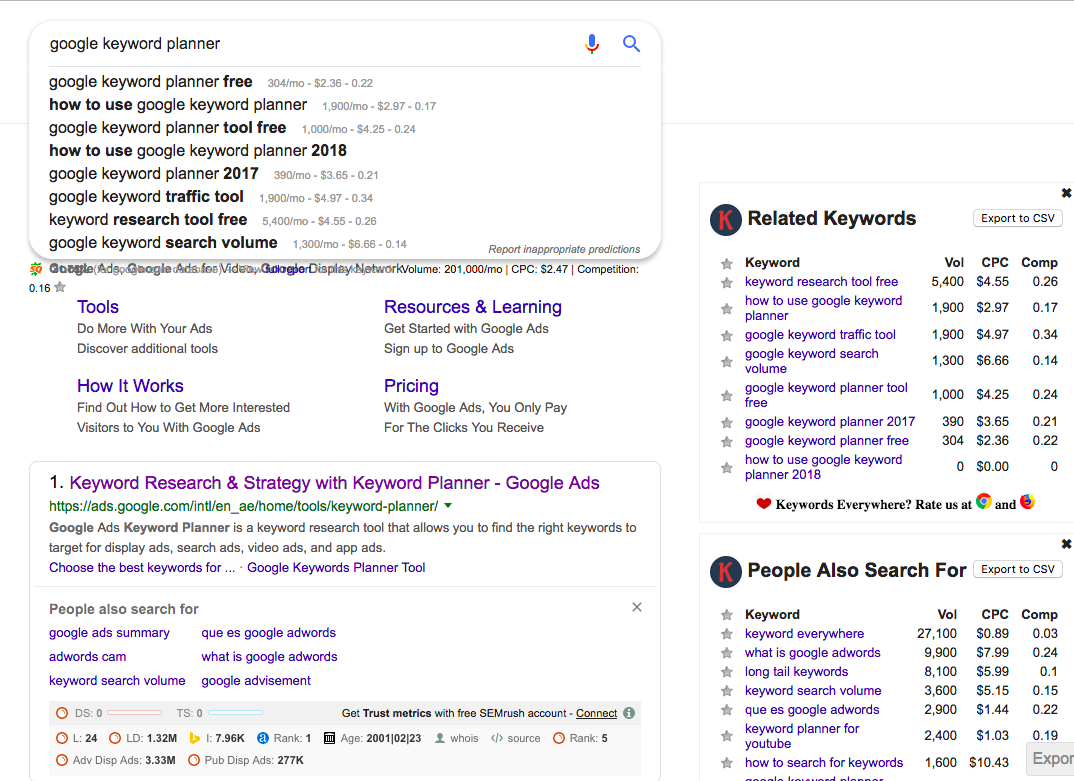Open the Firefox rating icon
Image resolution: width=1074 pixels, height=781 pixels.
[x=1027, y=501]
